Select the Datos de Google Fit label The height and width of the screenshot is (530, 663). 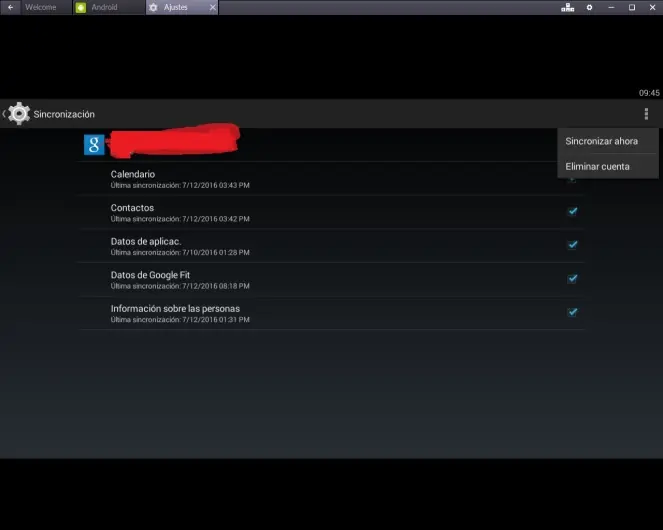pos(150,275)
